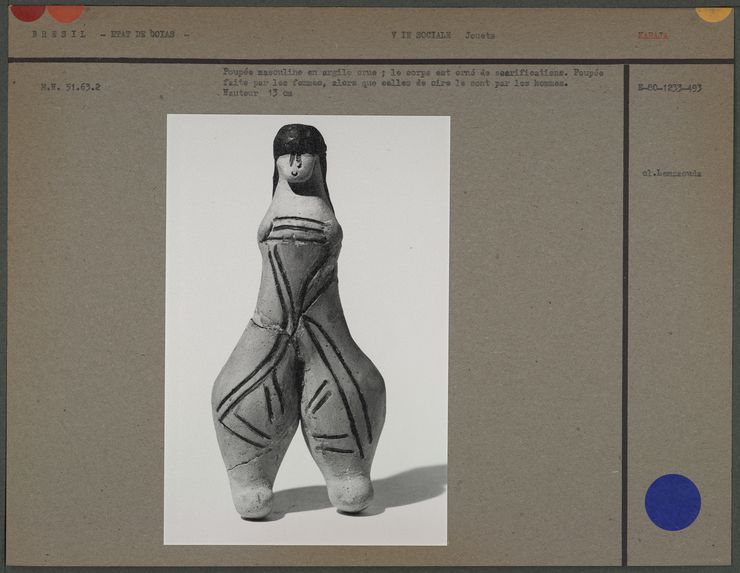Click the M.H. 51.63.2 inventory number
Image resolution: width=740 pixels, height=573 pixels.
coord(70,87)
